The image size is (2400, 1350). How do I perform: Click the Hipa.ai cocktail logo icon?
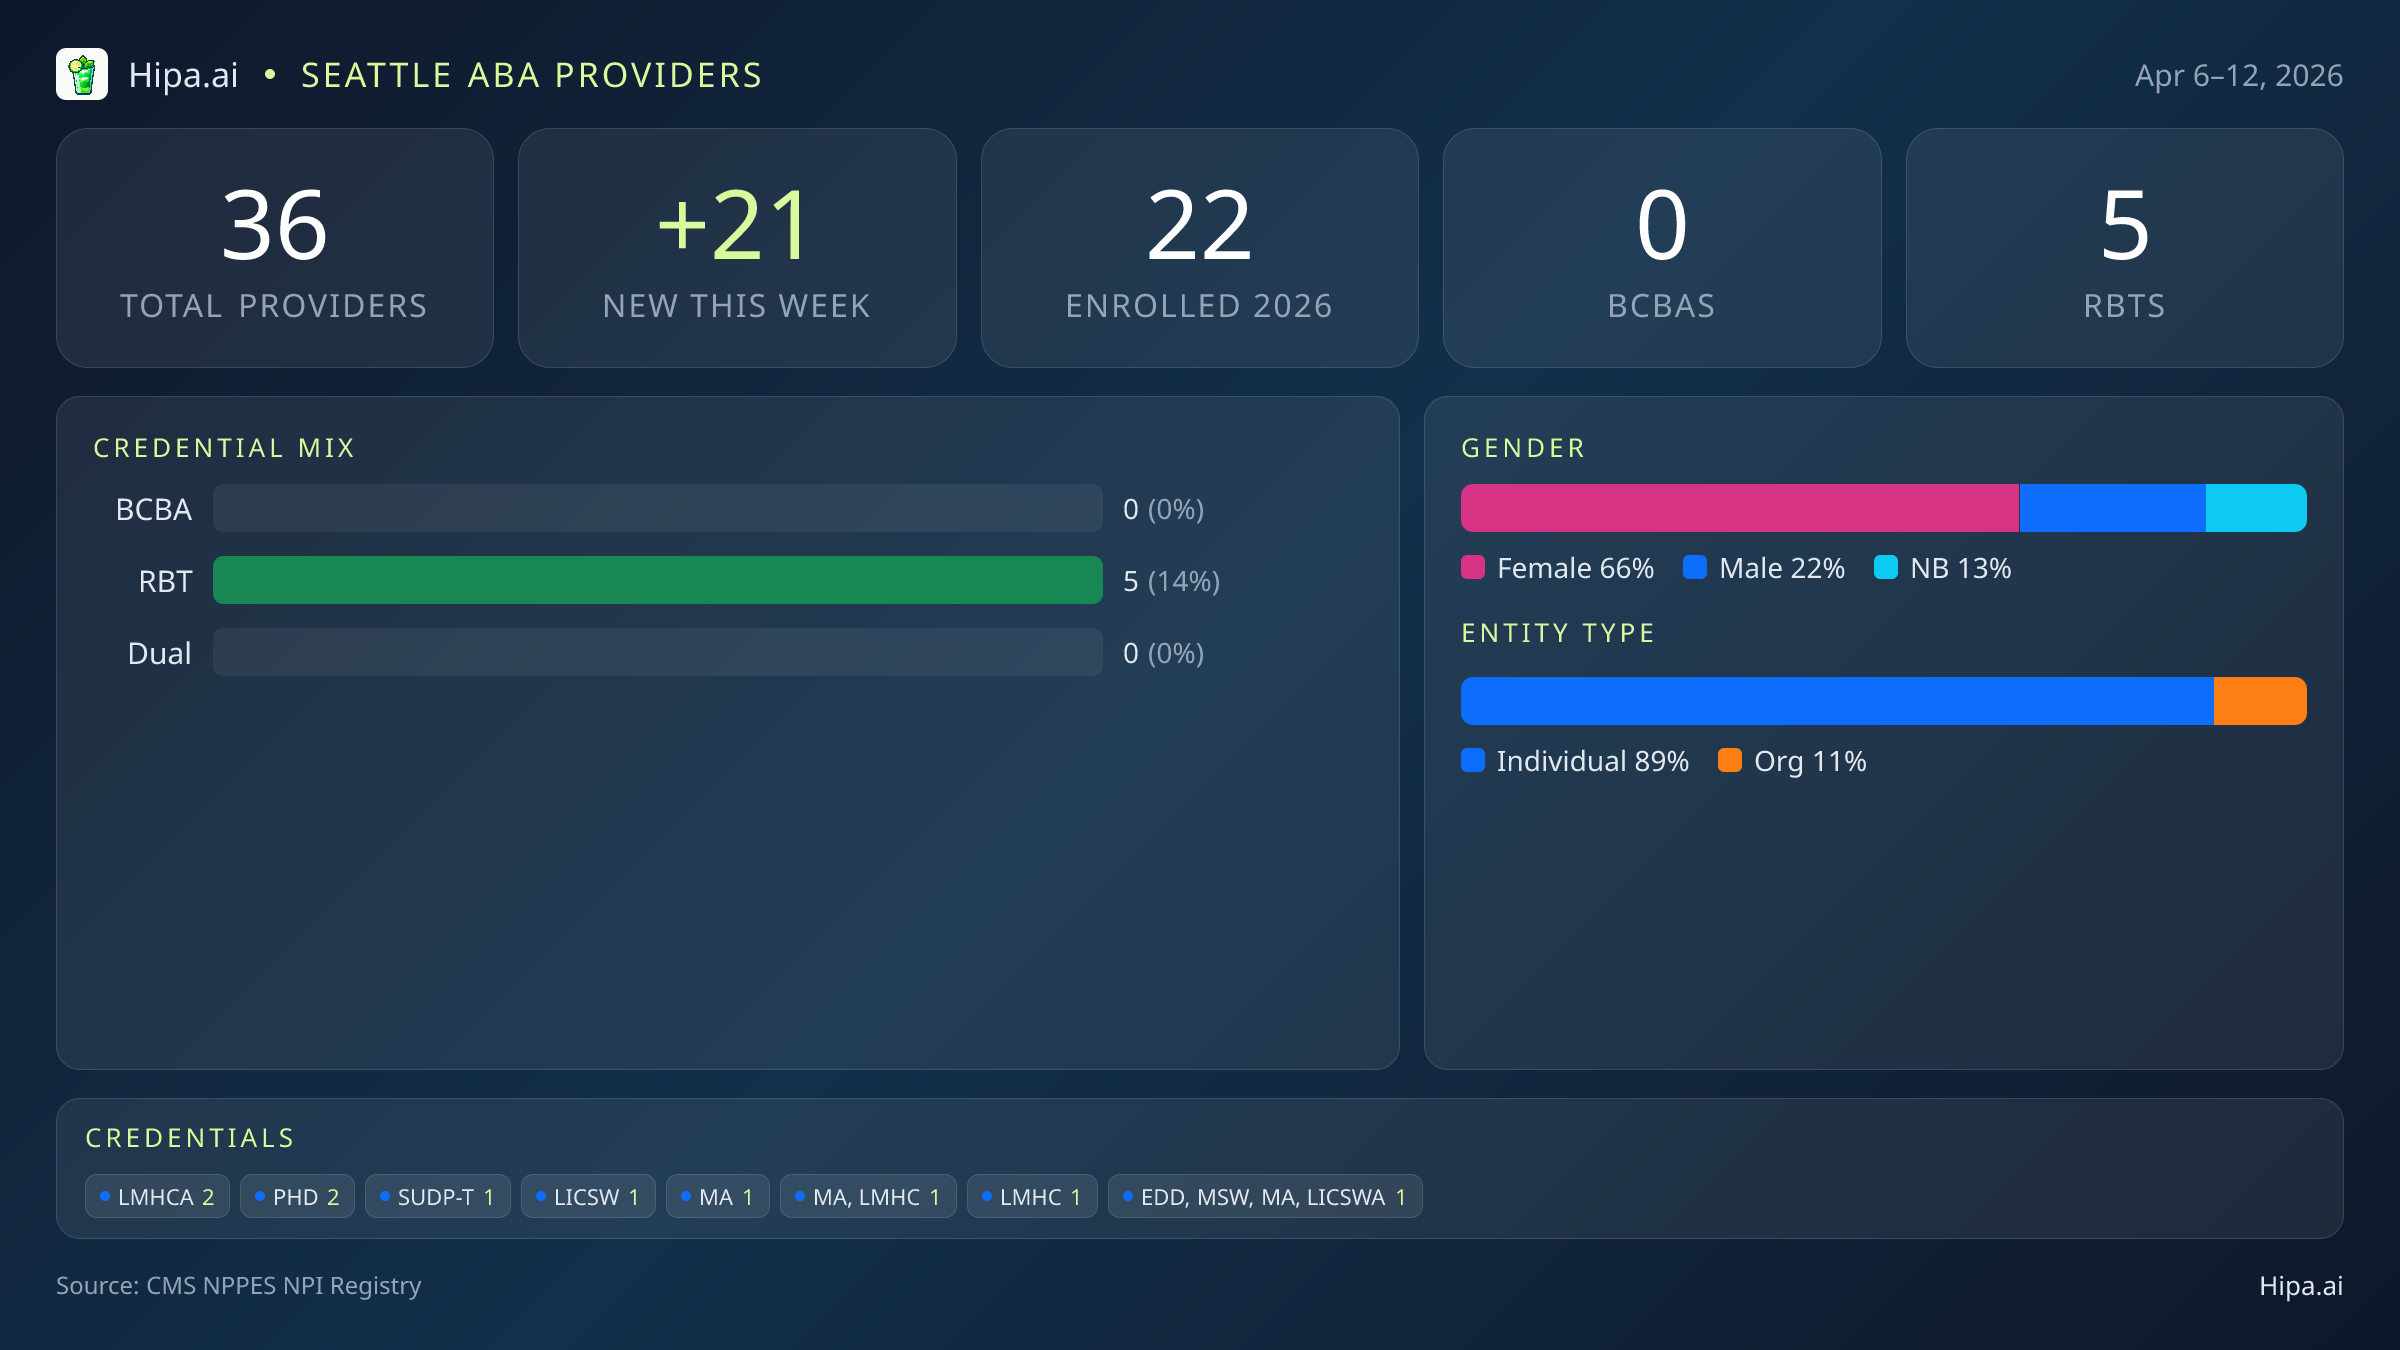click(82, 75)
